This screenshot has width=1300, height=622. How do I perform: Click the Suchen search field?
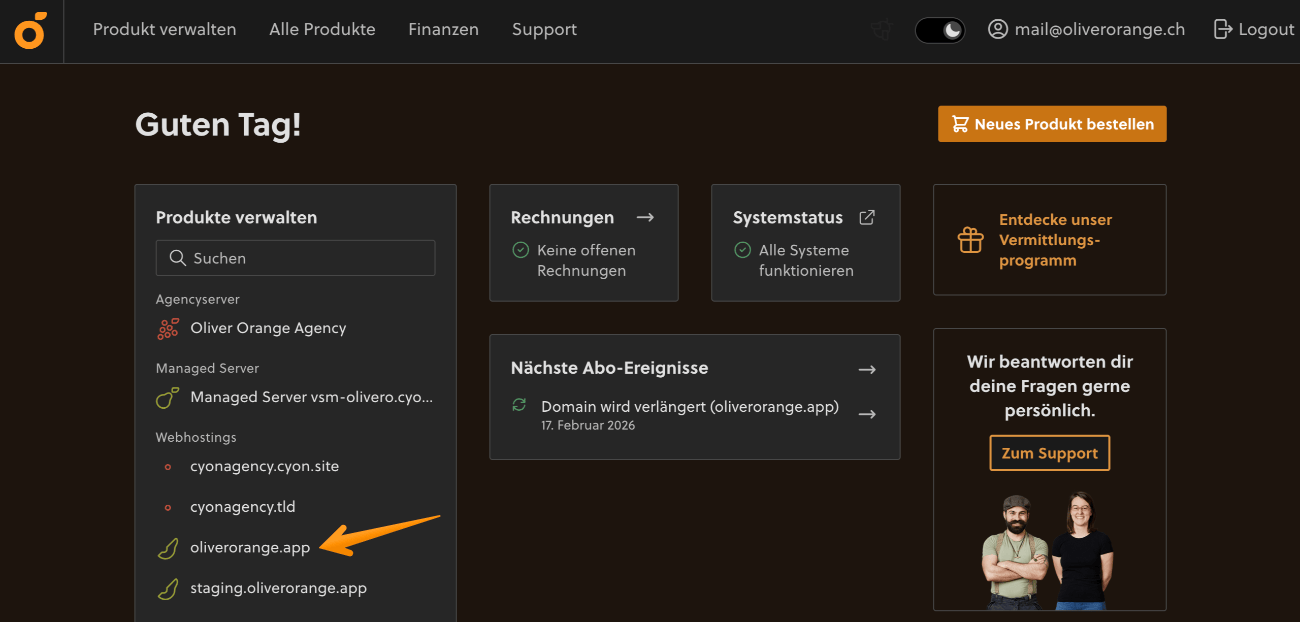coord(295,258)
